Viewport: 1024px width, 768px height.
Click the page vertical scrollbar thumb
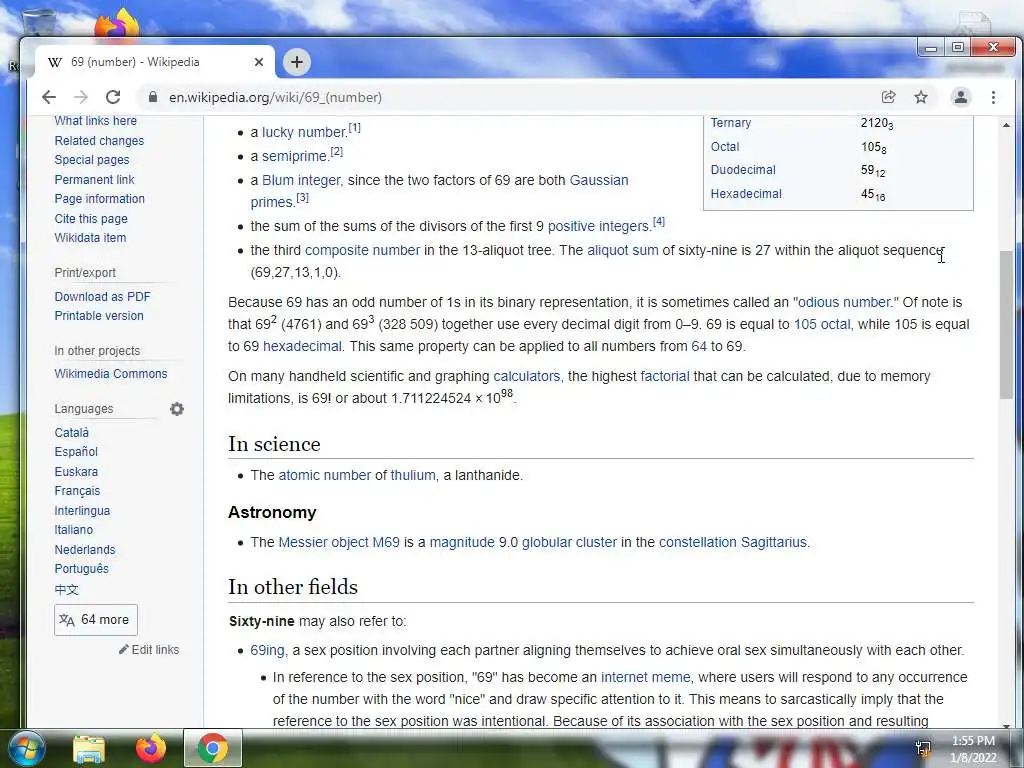tap(1006, 325)
